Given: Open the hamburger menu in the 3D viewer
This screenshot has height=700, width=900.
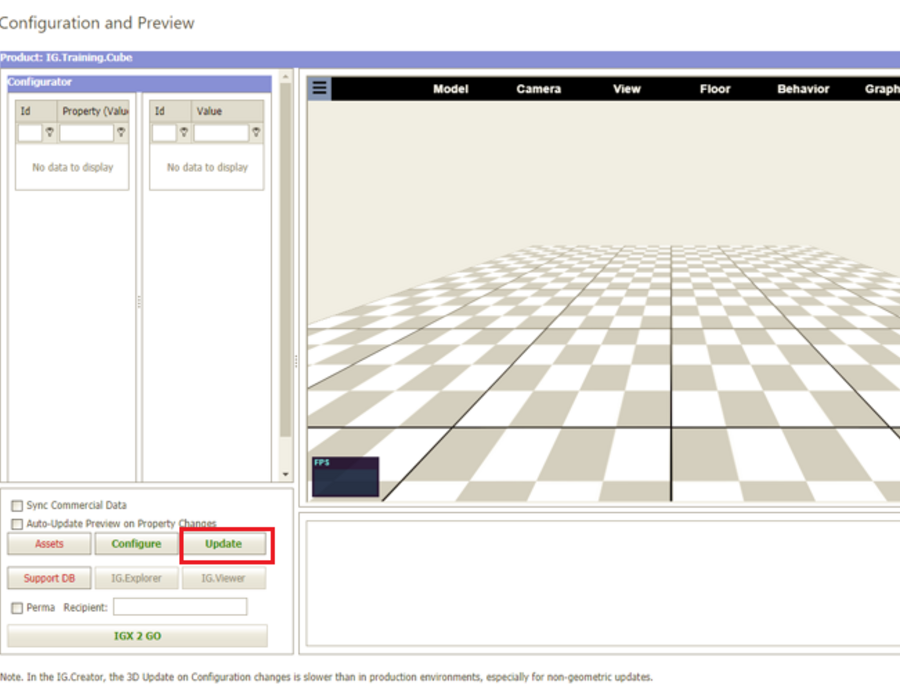Looking at the screenshot, I should (320, 88).
